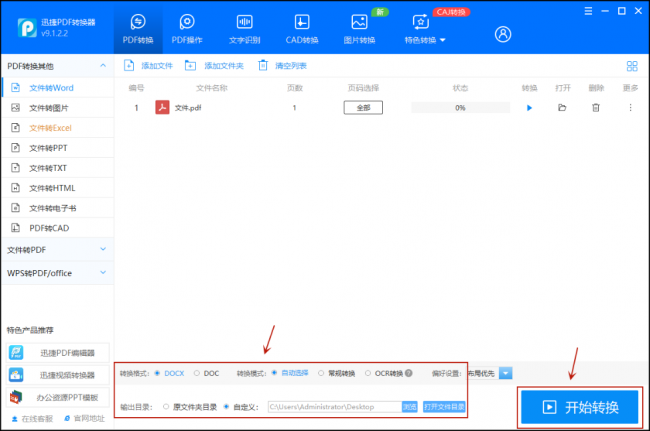Screen dimensions: 650x431
Task: Click 官网地址 link
Action: 84,419
